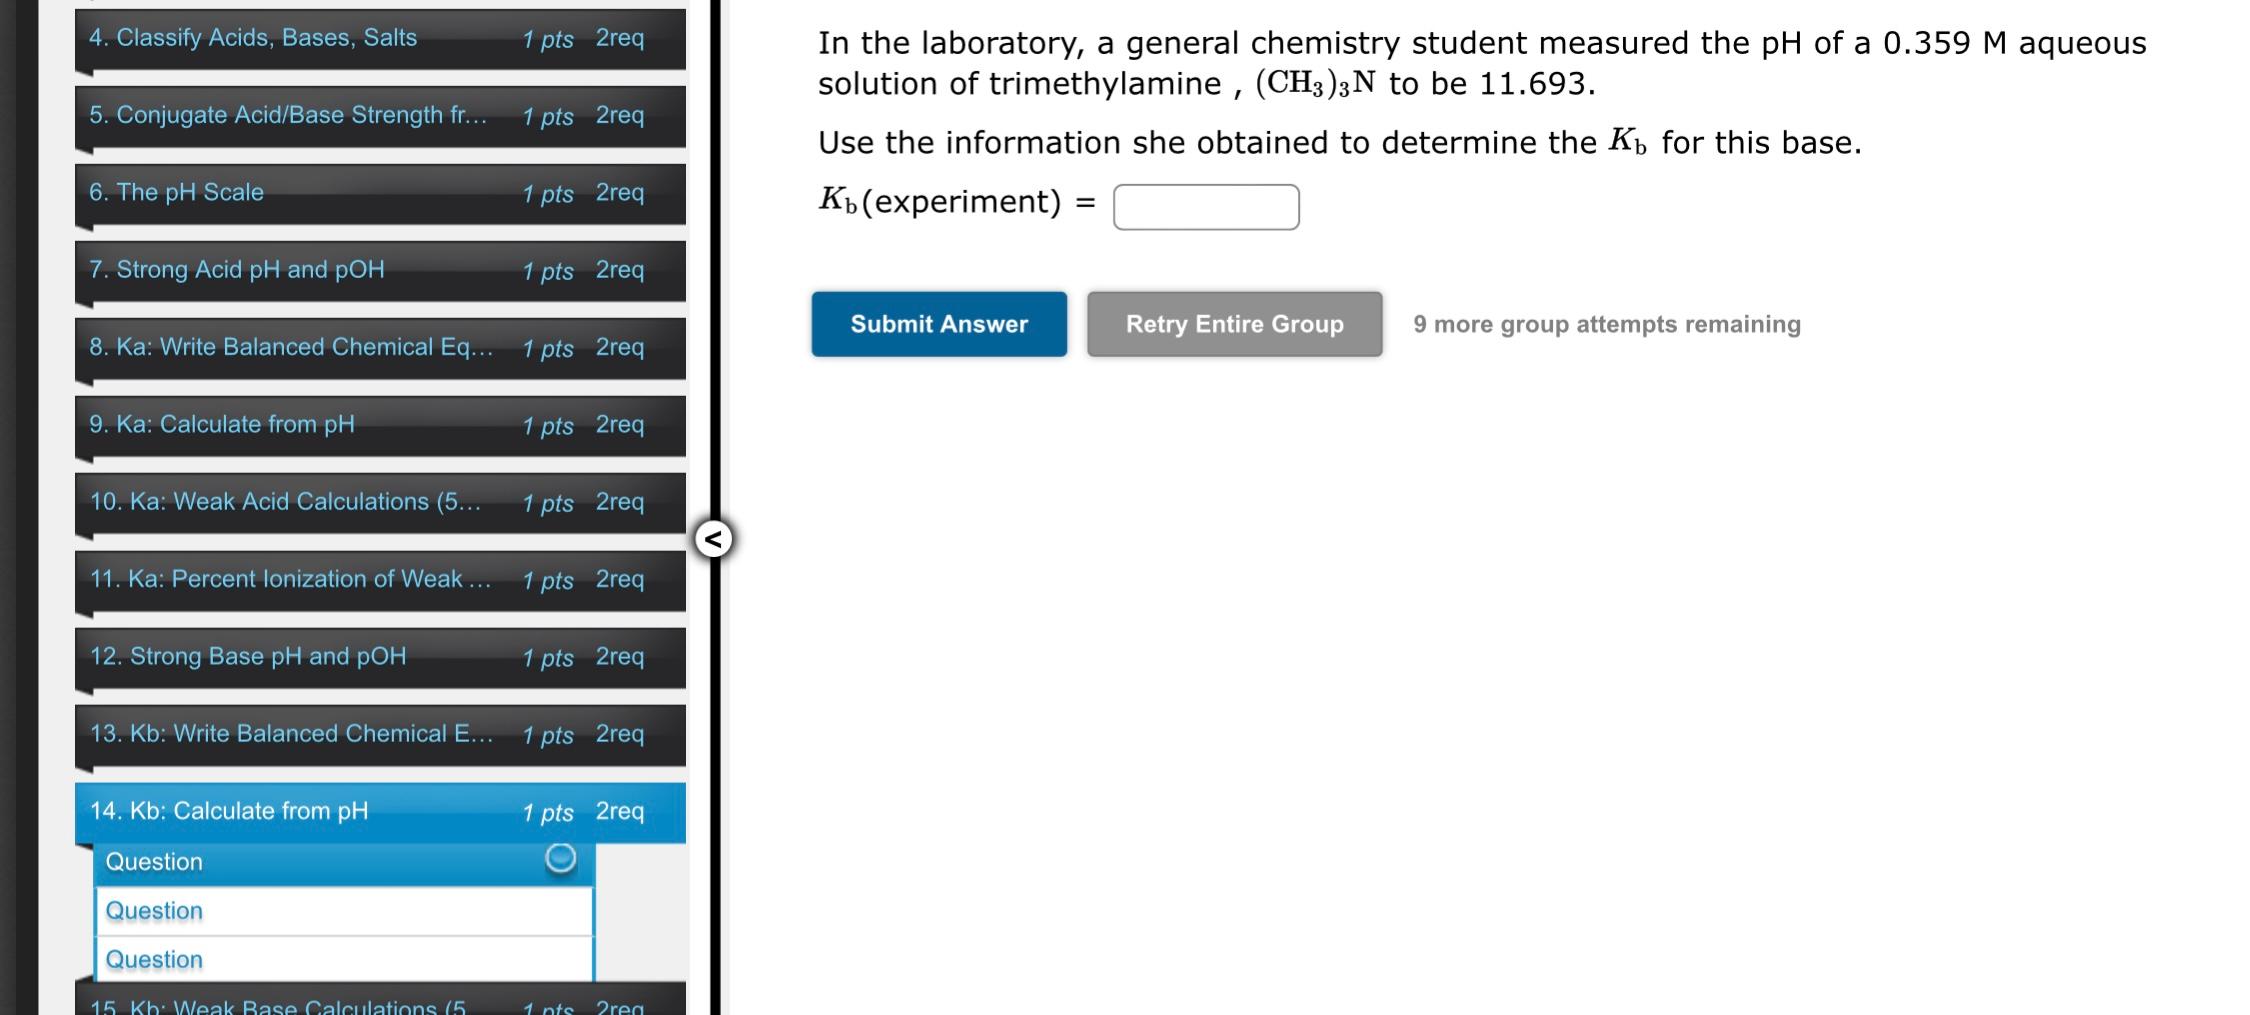Click the Retry Entire Group button

(1234, 324)
